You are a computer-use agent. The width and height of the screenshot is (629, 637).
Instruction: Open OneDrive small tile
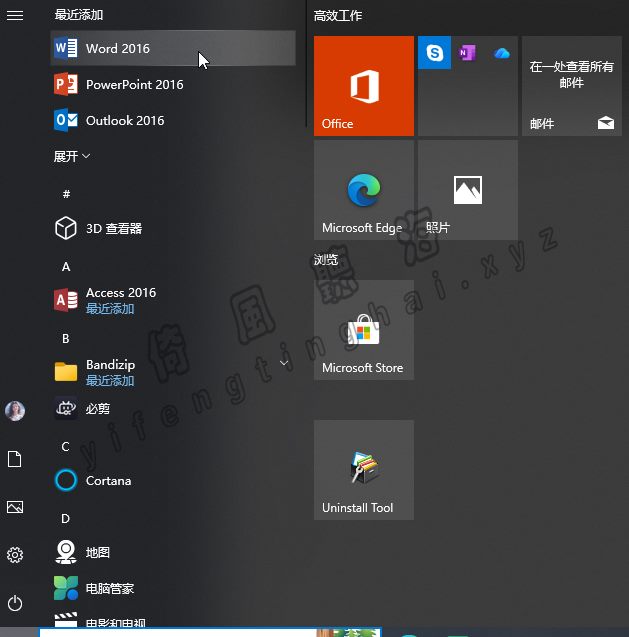click(501, 52)
